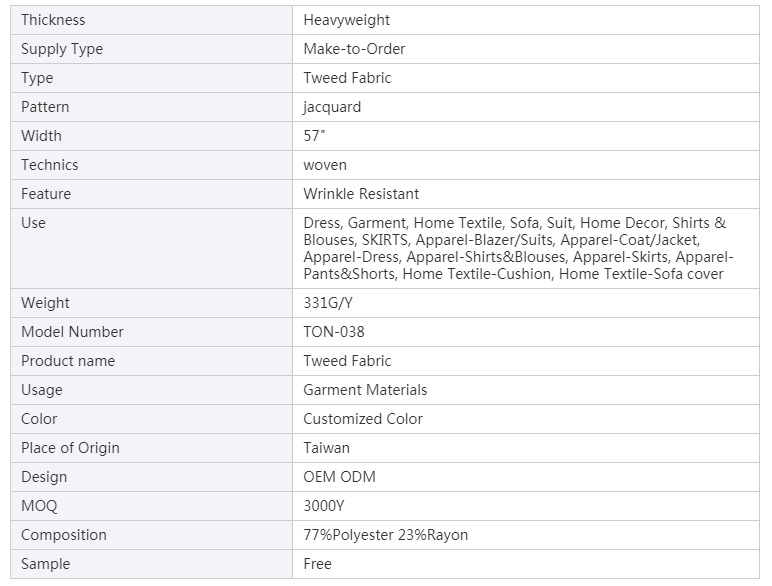The image size is (772, 586).
Task: Click the Use description paragraph
Action: tap(518, 248)
